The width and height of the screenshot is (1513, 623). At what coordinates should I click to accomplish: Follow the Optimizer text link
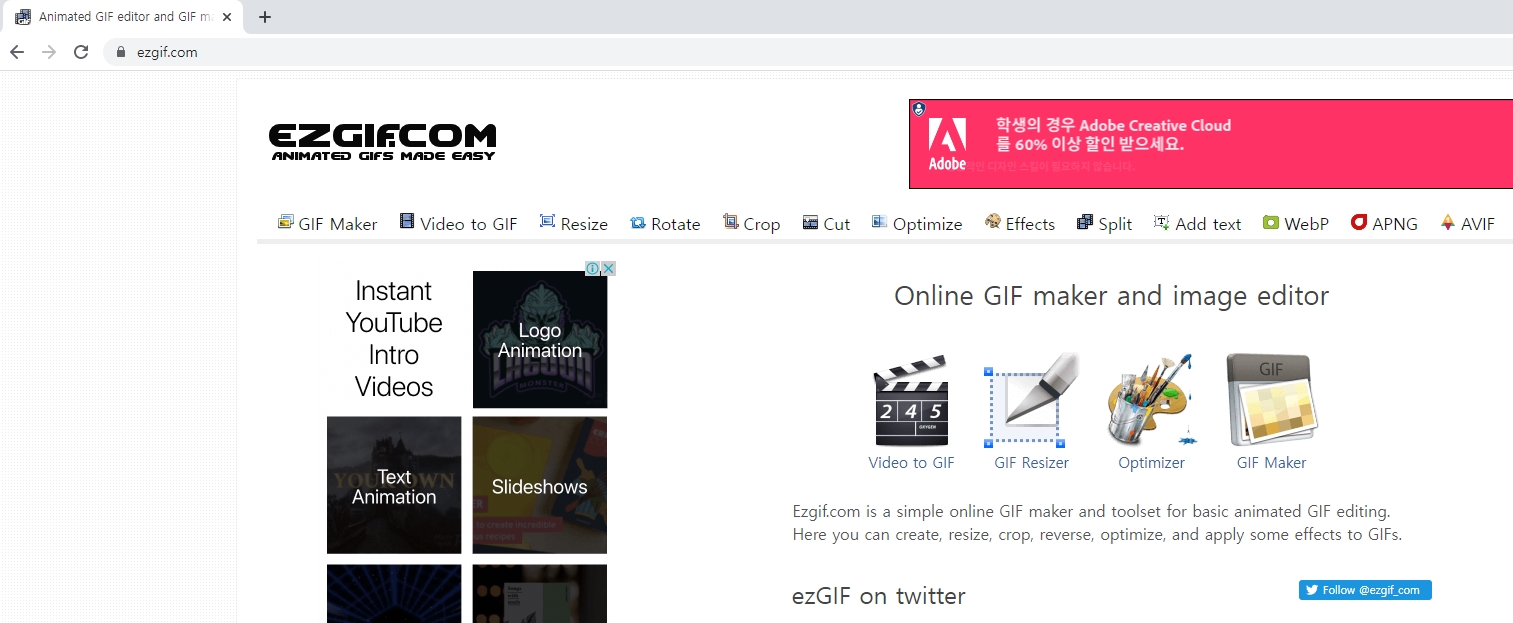point(1151,463)
